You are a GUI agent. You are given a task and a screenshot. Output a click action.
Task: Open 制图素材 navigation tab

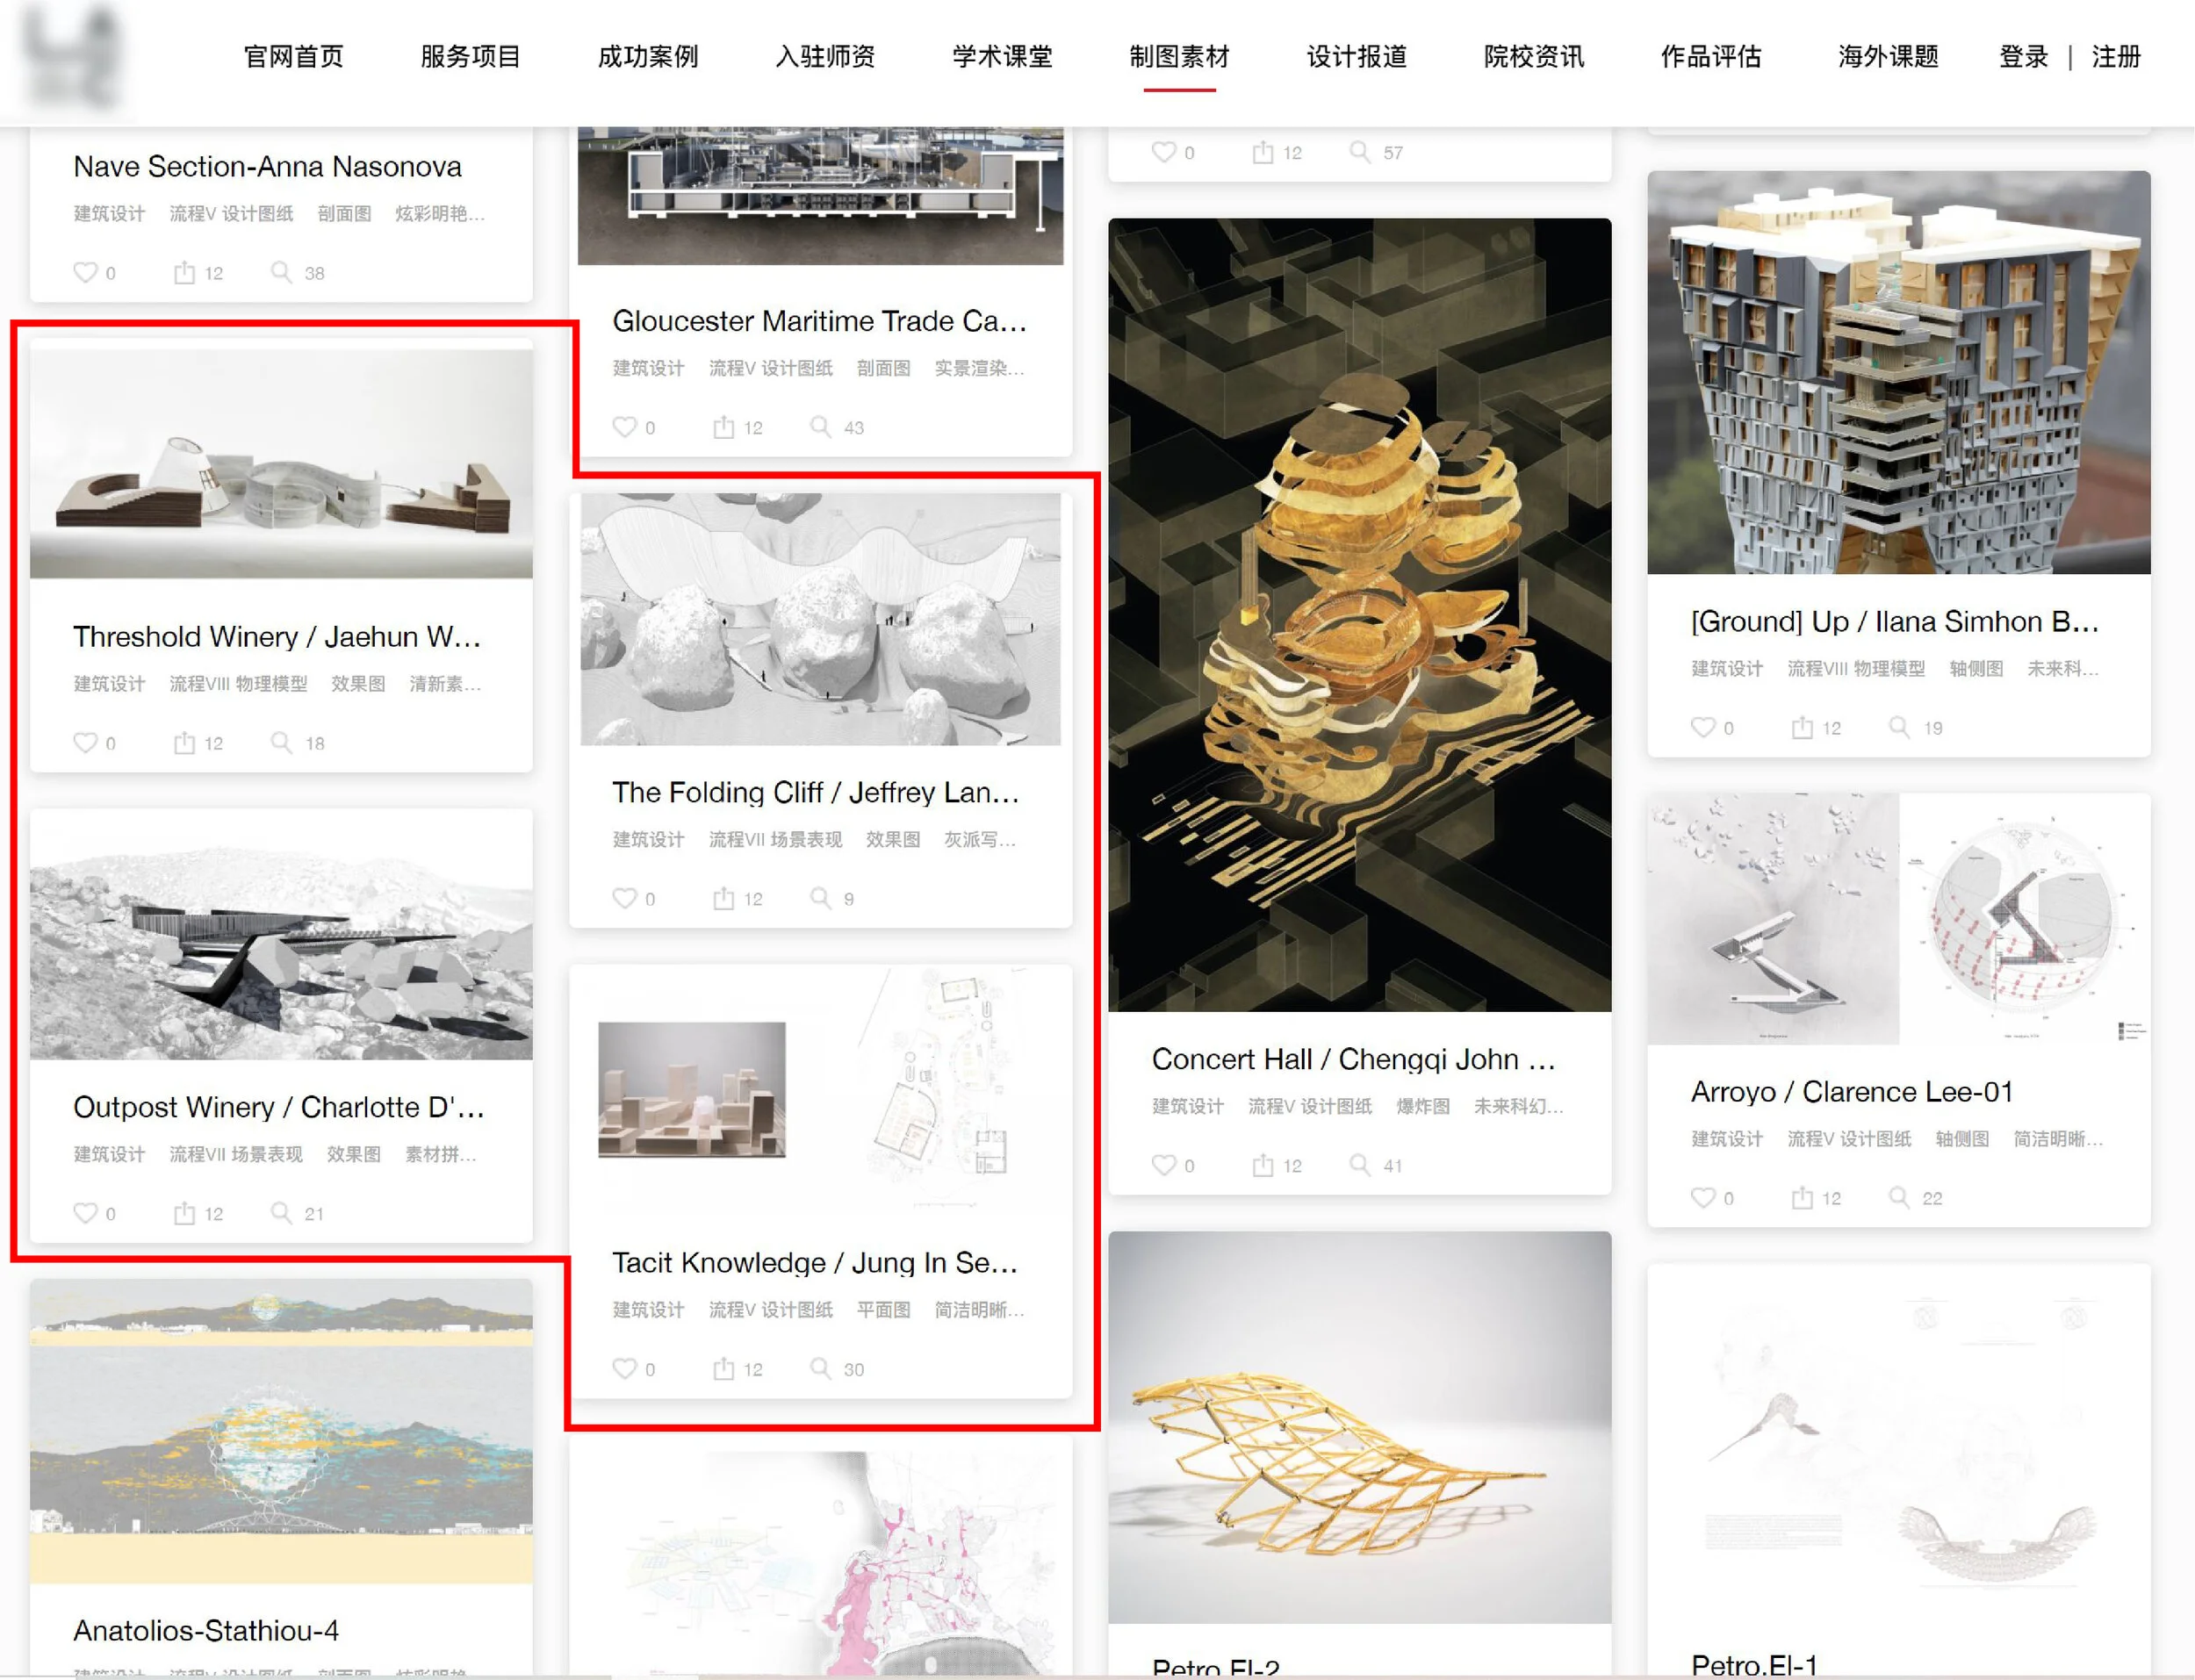[x=1179, y=57]
